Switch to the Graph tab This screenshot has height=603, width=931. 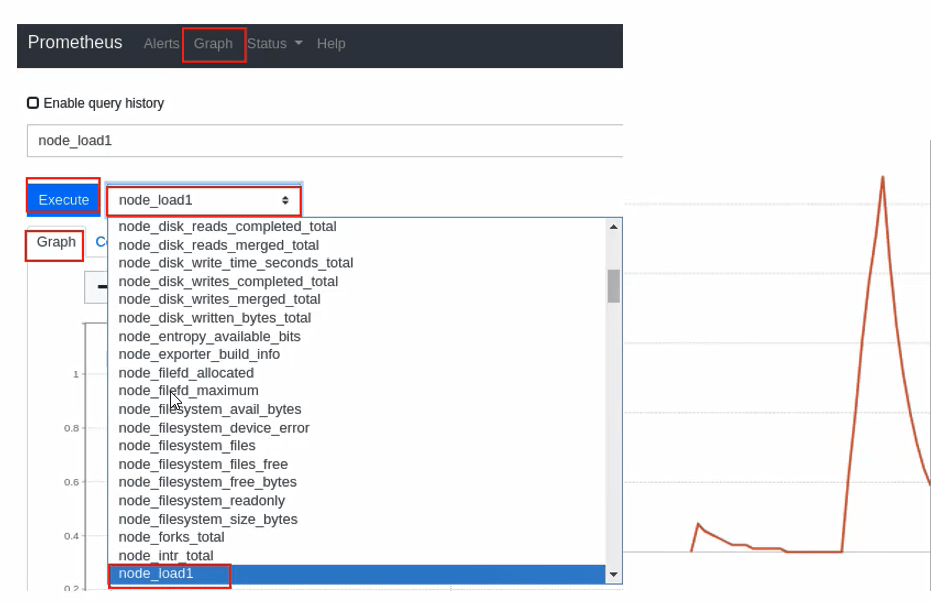tap(56, 242)
